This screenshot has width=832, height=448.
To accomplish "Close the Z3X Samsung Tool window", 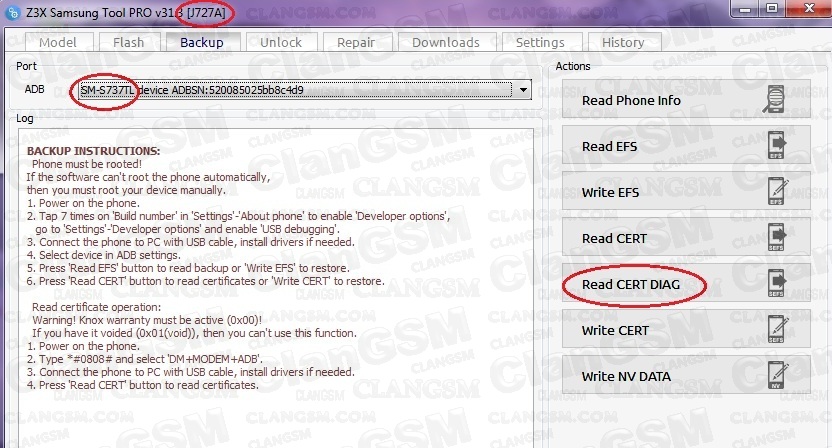I will click(809, 8).
